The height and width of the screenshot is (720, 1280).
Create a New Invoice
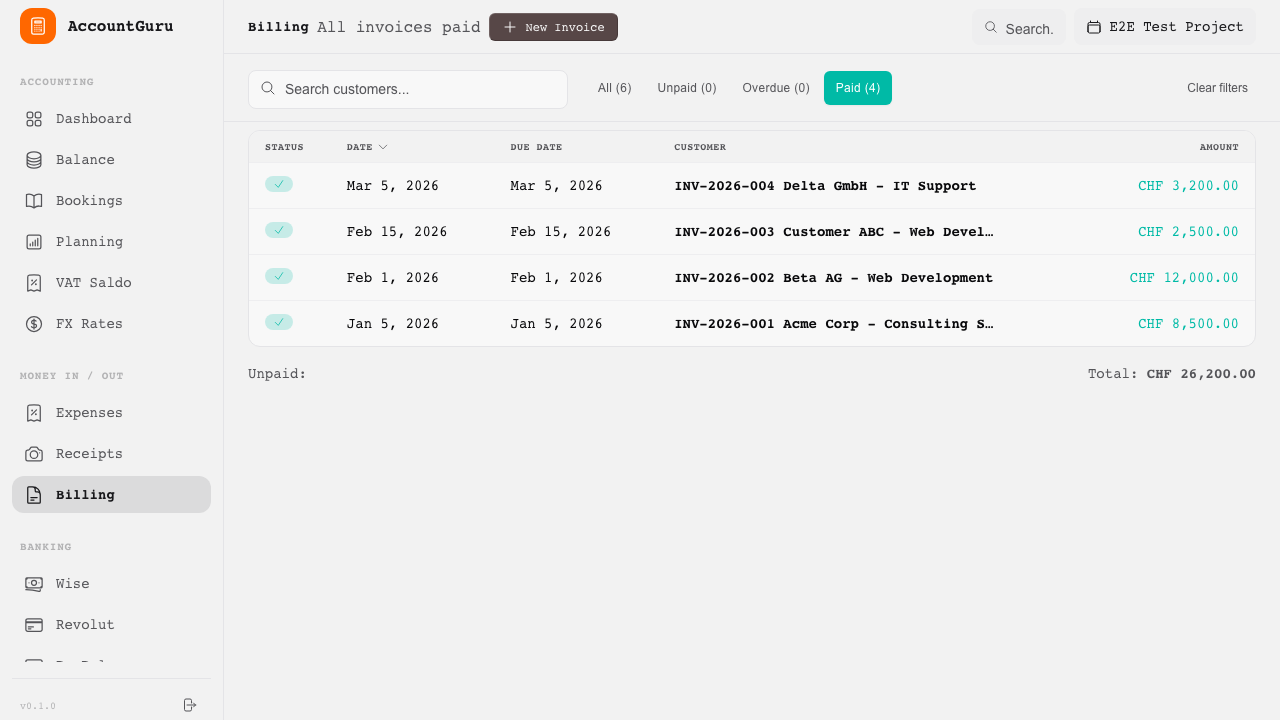[x=553, y=27]
